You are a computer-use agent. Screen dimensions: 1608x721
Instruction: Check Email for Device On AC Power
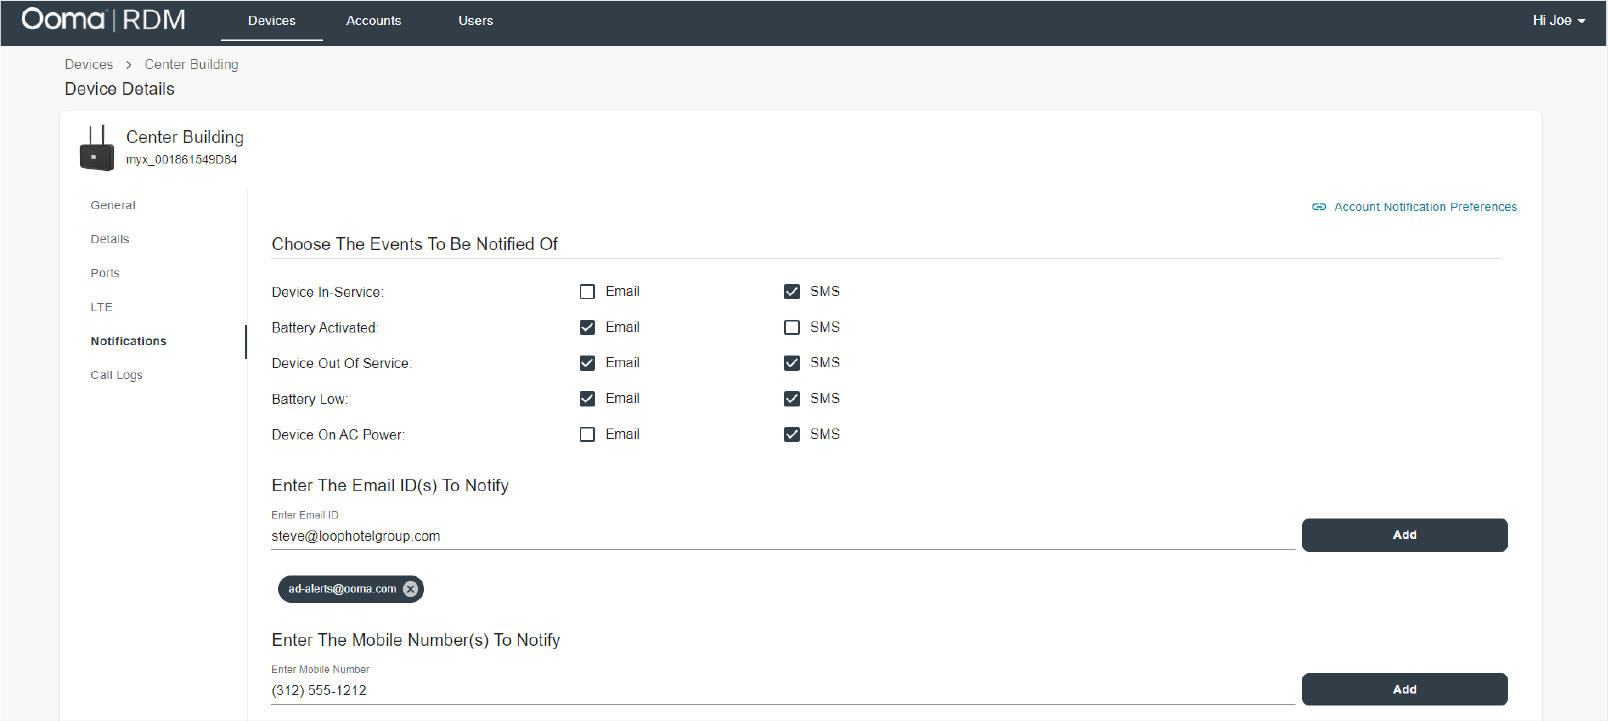587,435
